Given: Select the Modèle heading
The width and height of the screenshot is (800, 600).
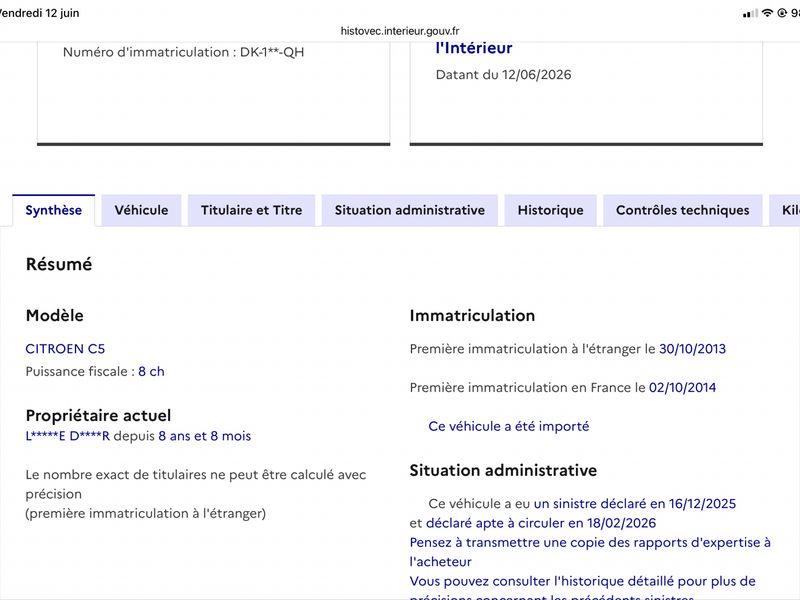Looking at the screenshot, I should click(x=55, y=315).
